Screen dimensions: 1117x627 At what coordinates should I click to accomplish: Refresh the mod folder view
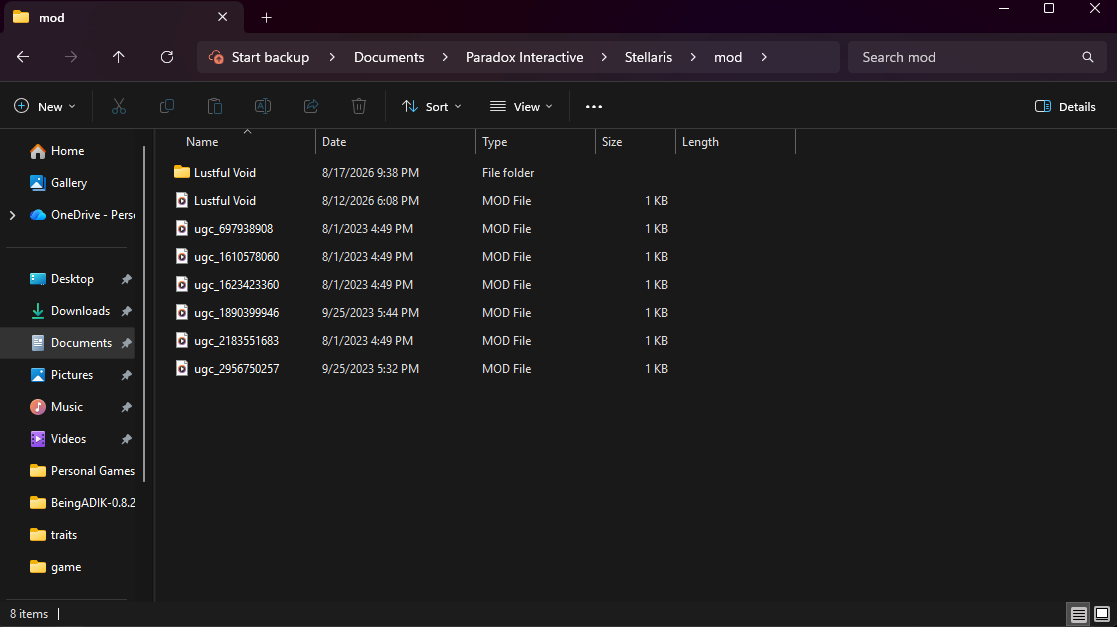tap(167, 57)
